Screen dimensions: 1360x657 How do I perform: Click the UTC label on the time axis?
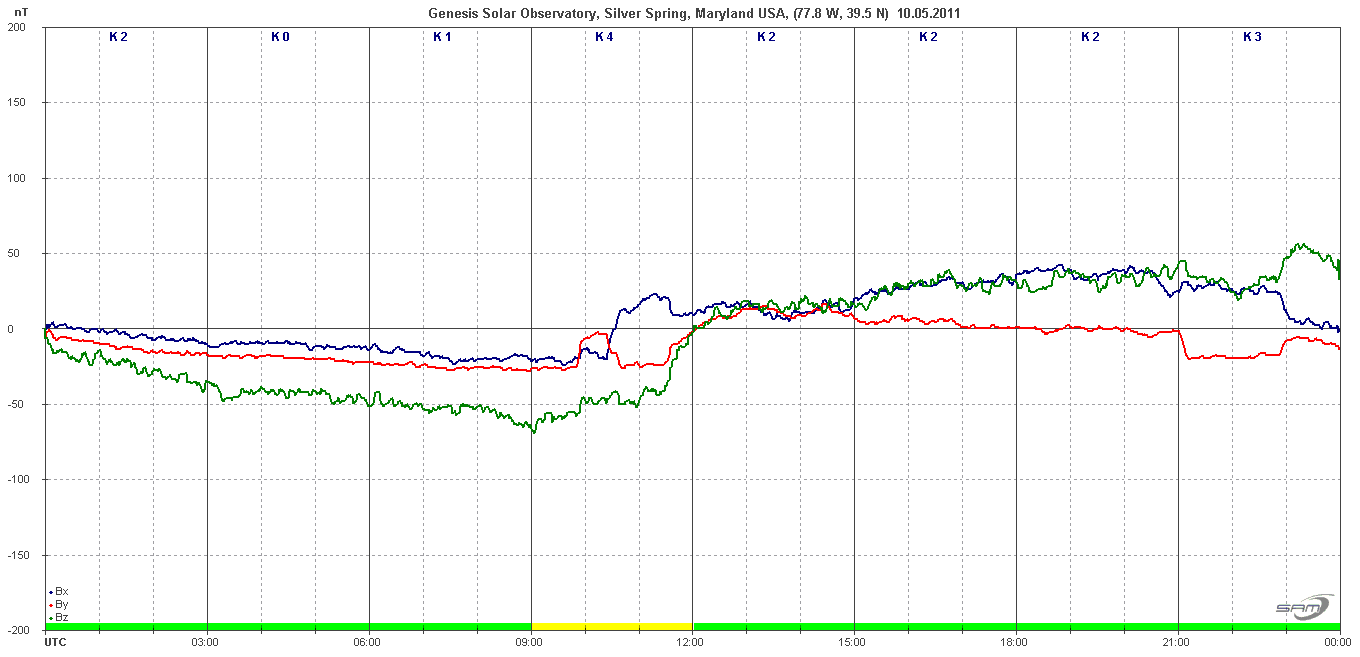[x=55, y=642]
